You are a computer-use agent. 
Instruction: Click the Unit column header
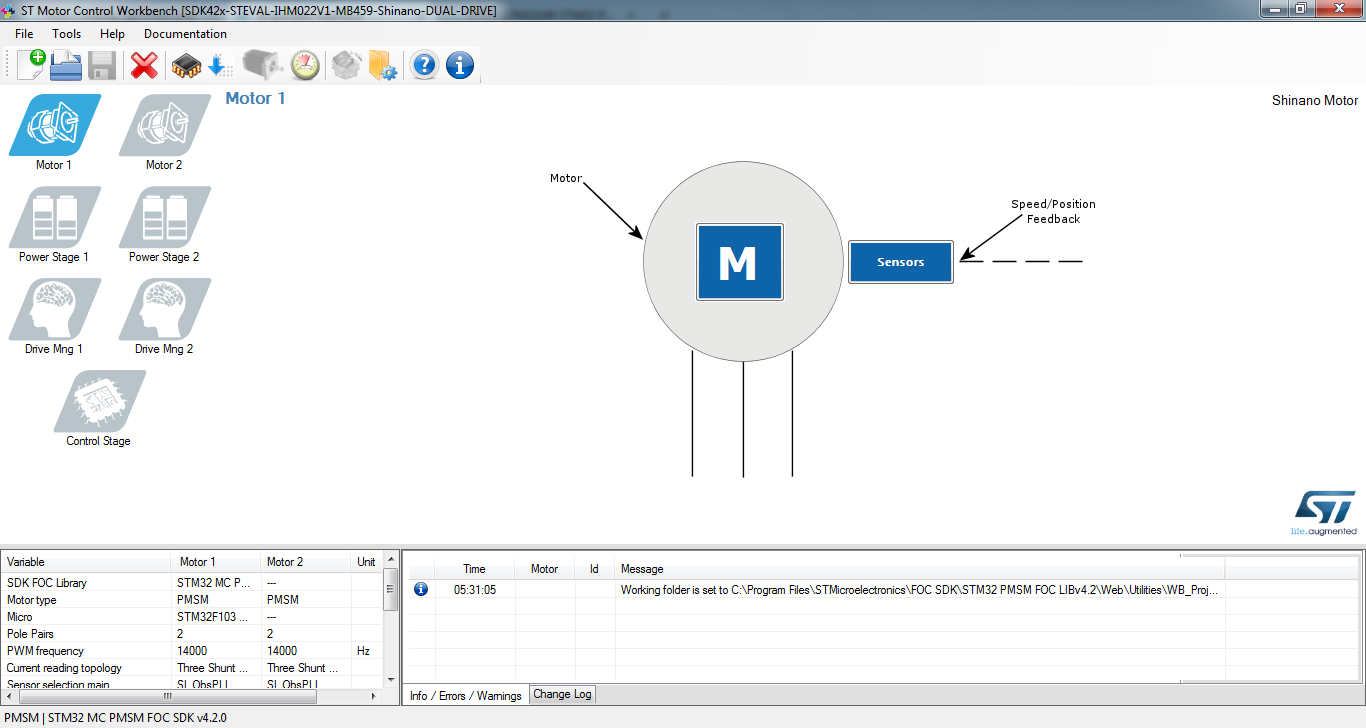pos(367,562)
